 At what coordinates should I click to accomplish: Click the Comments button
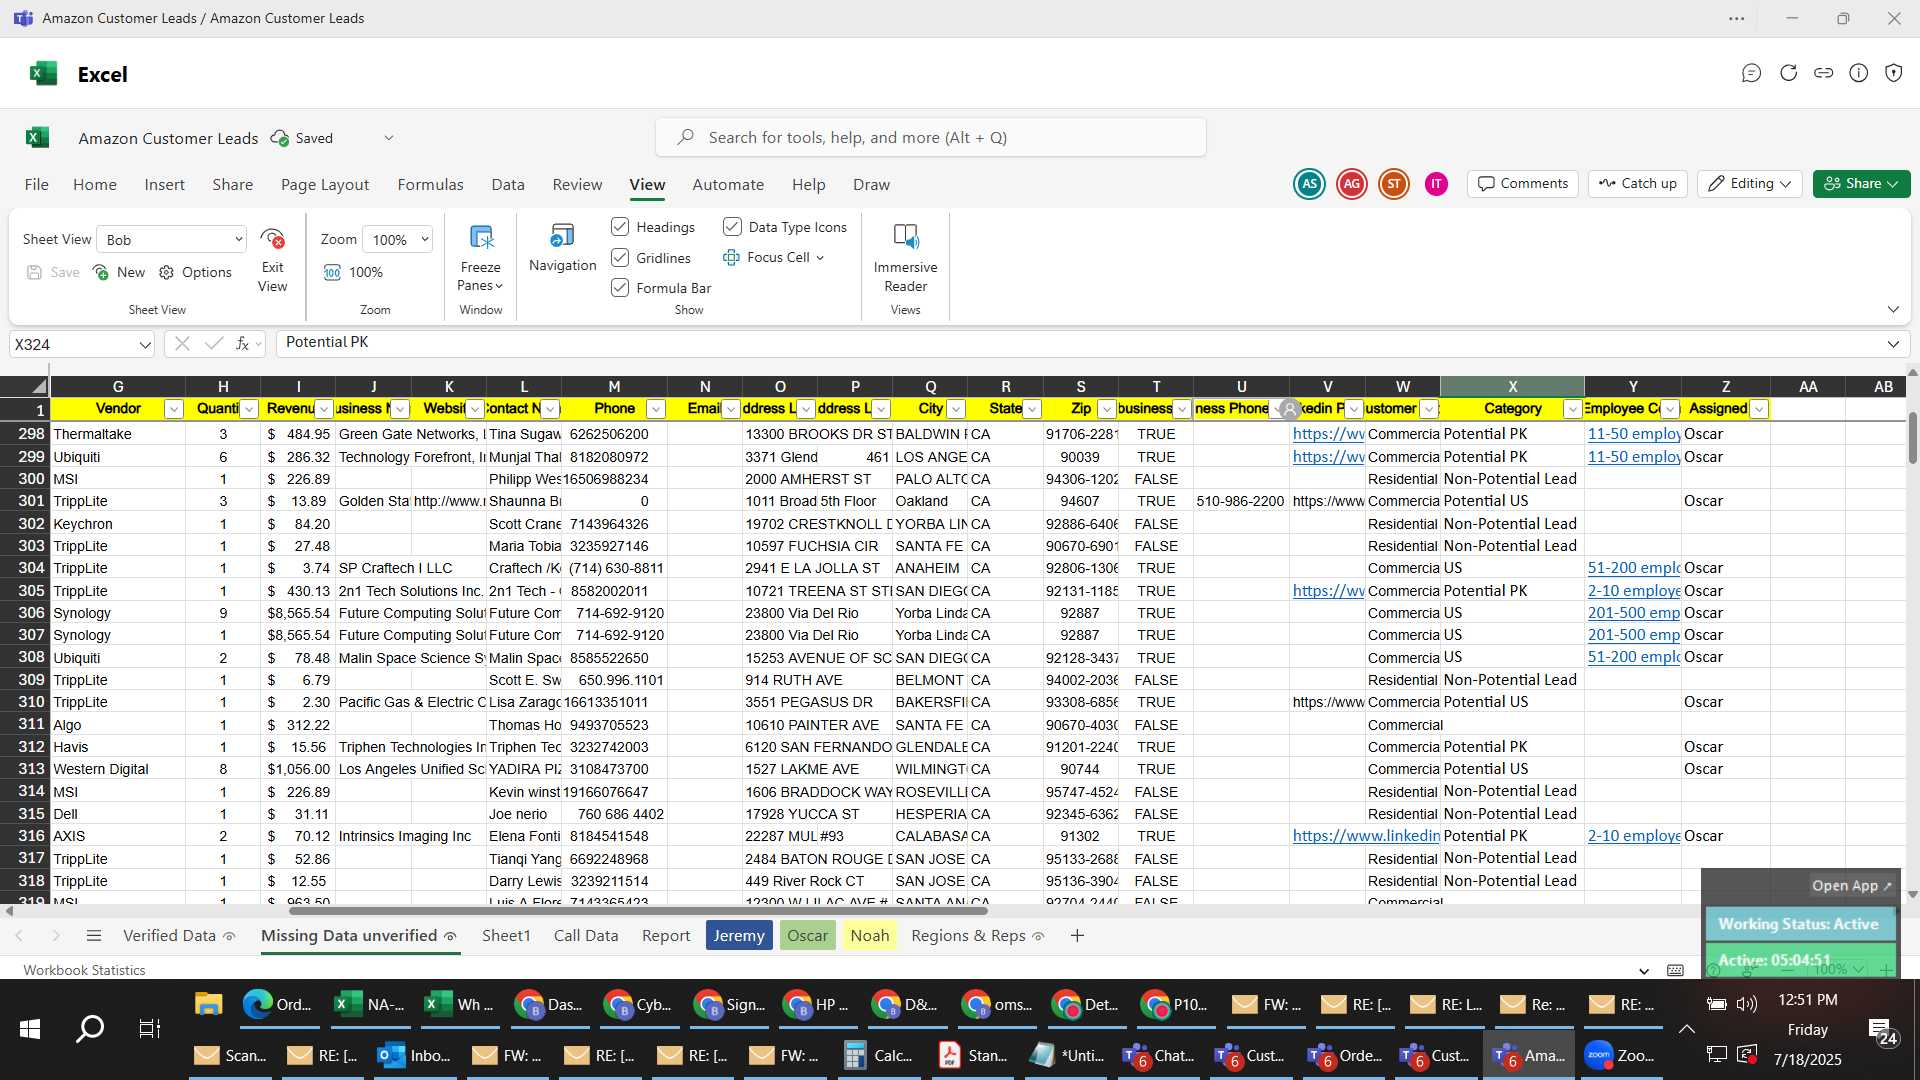(x=1523, y=184)
